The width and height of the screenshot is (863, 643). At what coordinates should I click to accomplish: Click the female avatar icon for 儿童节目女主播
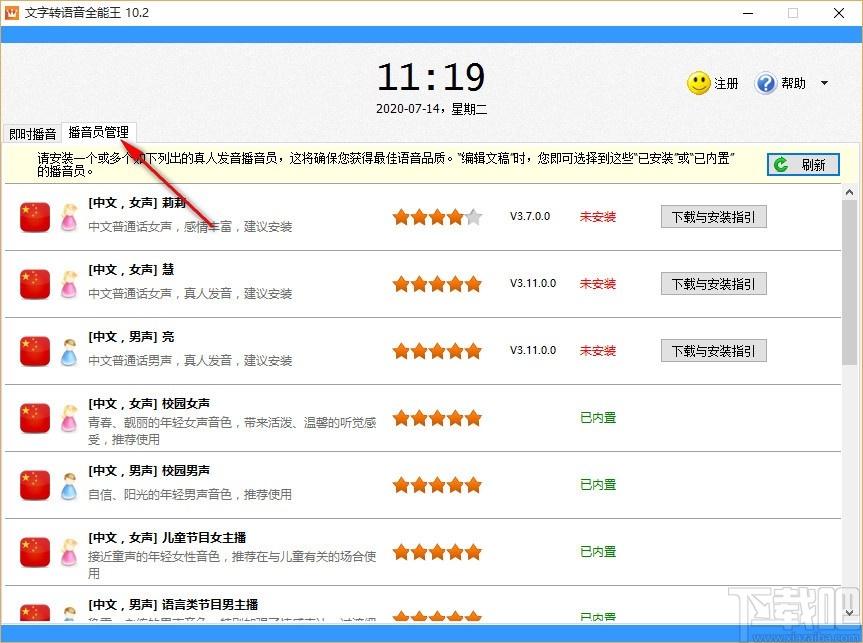(69, 552)
